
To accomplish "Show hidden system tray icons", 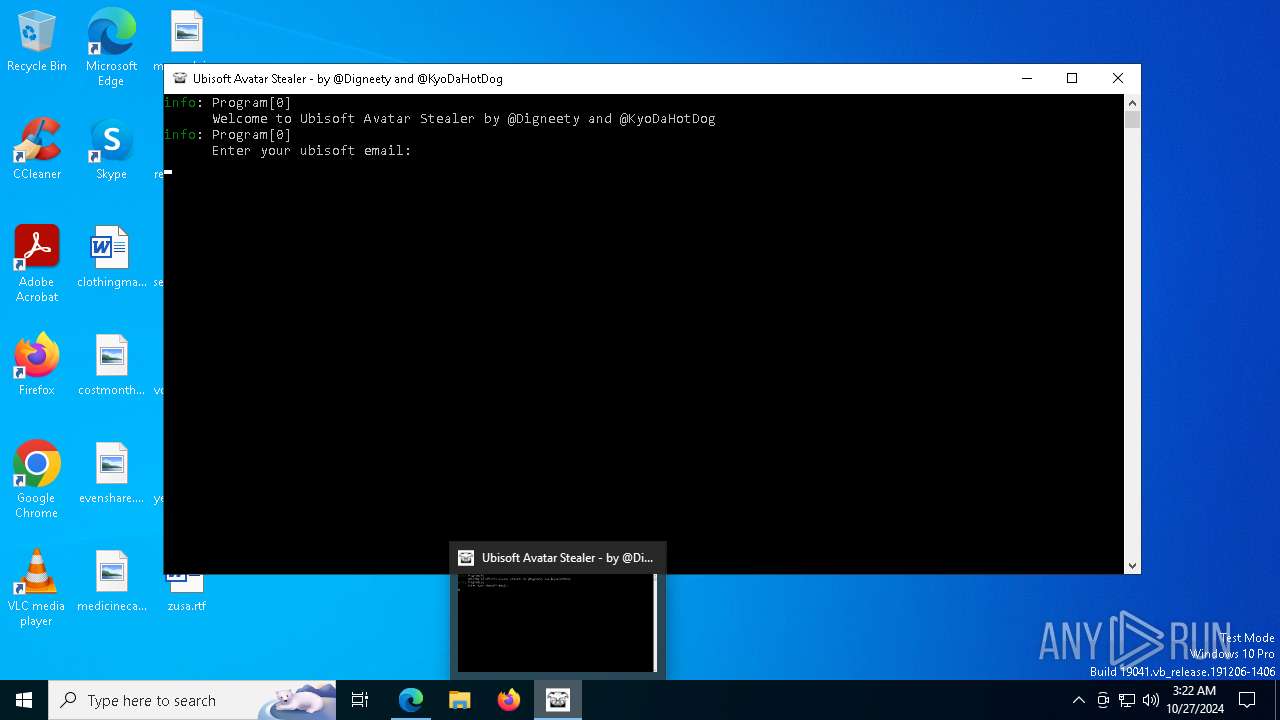I will pyautogui.click(x=1078, y=700).
